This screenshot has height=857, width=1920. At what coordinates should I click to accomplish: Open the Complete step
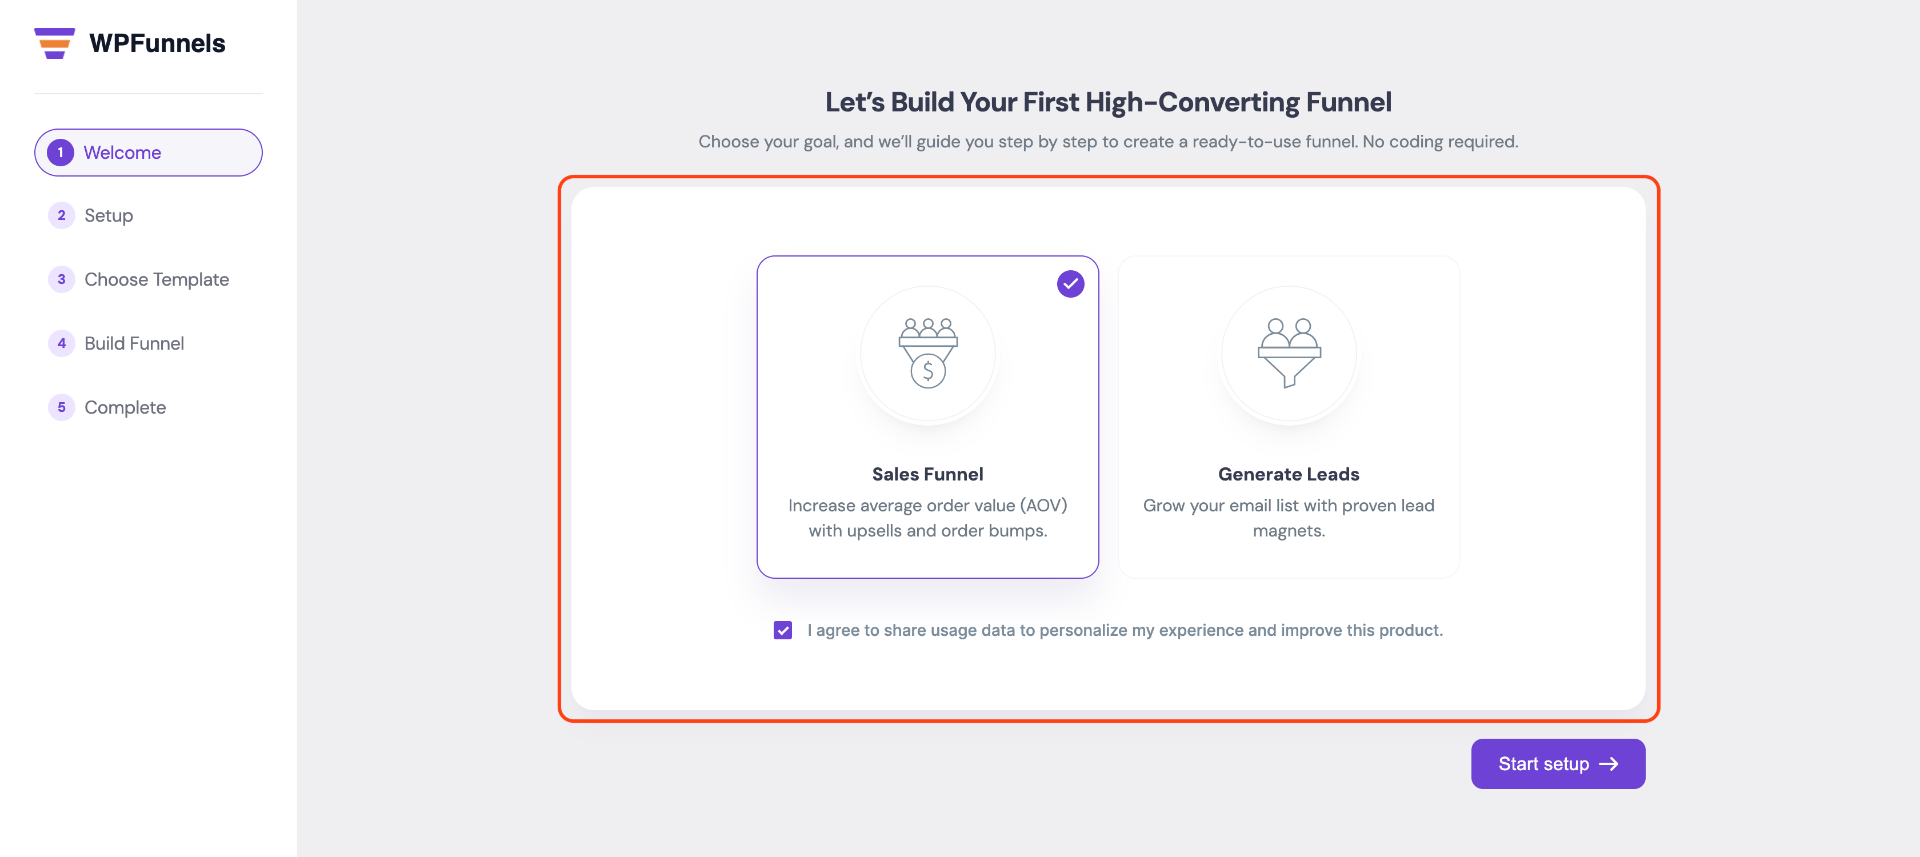coord(124,407)
